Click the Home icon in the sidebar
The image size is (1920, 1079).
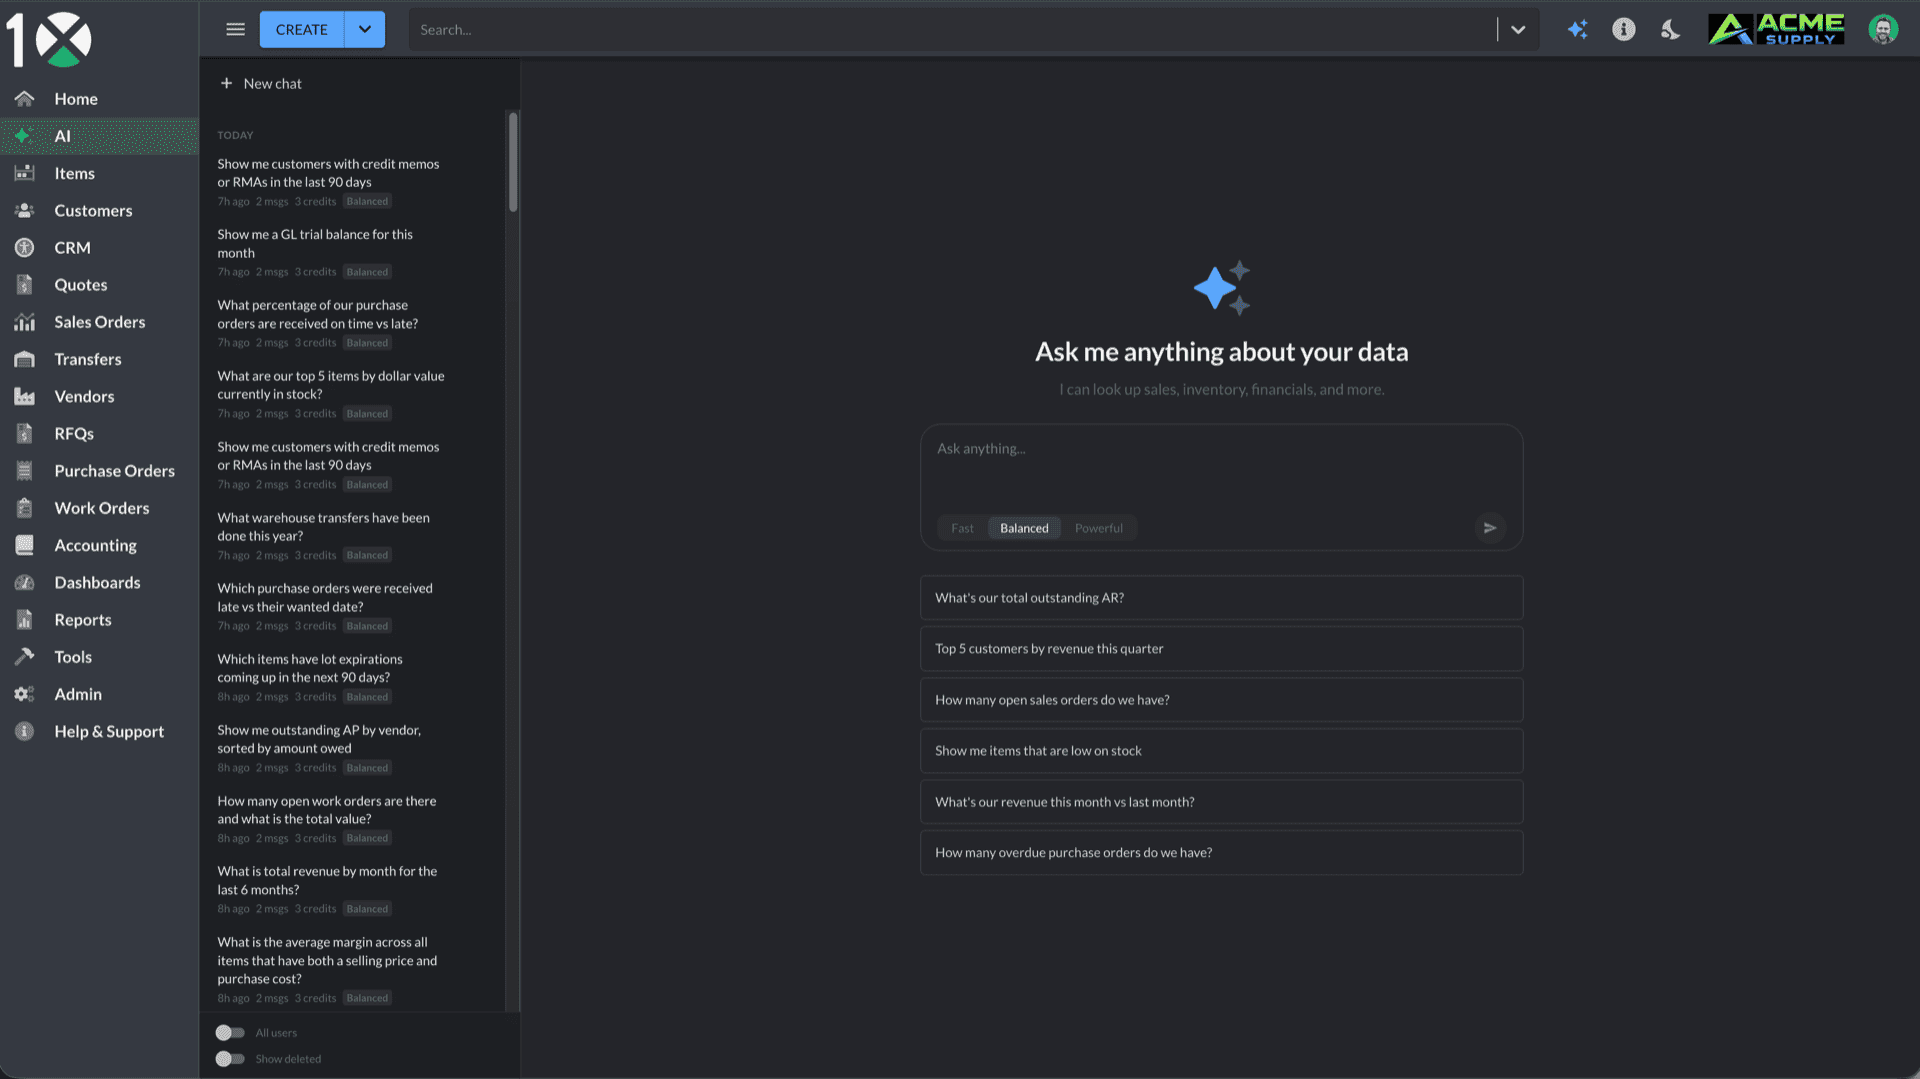(x=24, y=99)
